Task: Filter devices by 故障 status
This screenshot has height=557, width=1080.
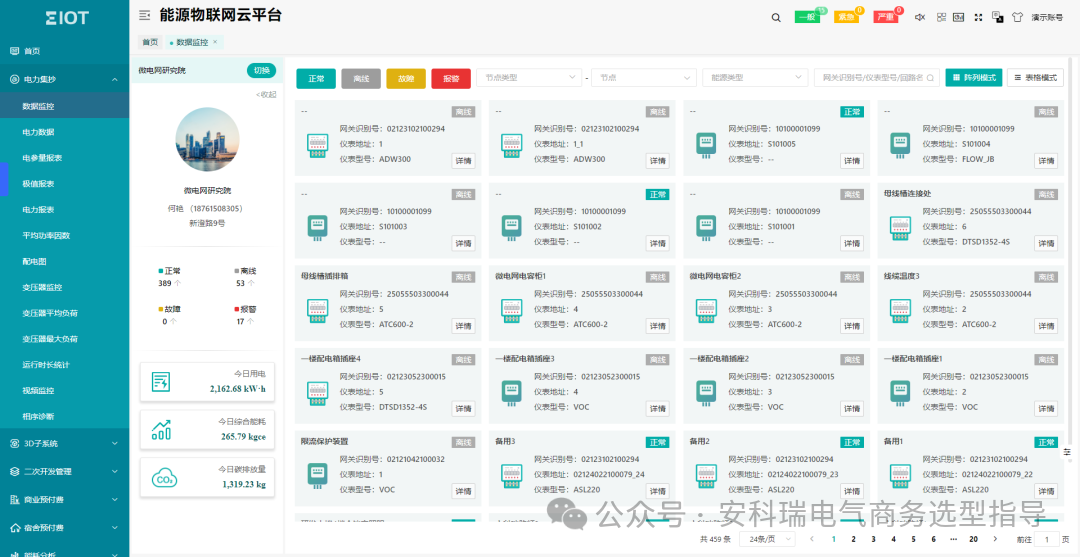Action: coord(406,78)
